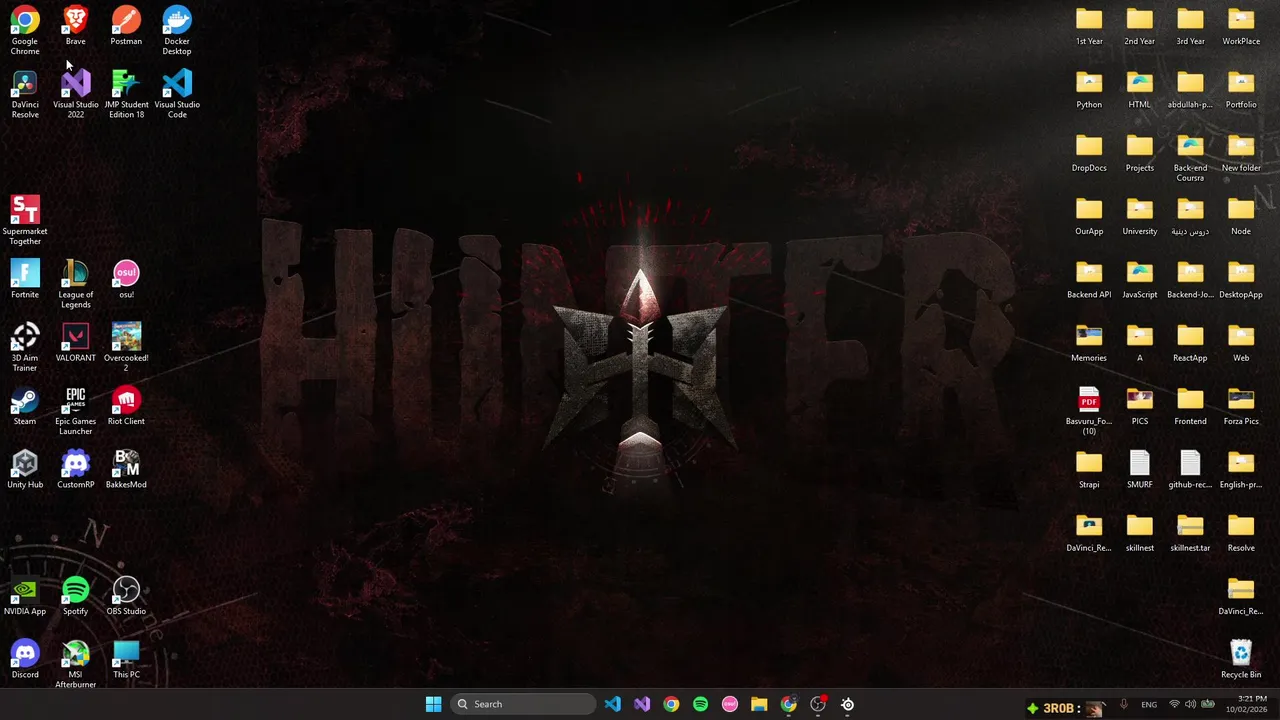Select the Fortnite desktop shortcut
The image size is (1280, 720).
pos(25,279)
